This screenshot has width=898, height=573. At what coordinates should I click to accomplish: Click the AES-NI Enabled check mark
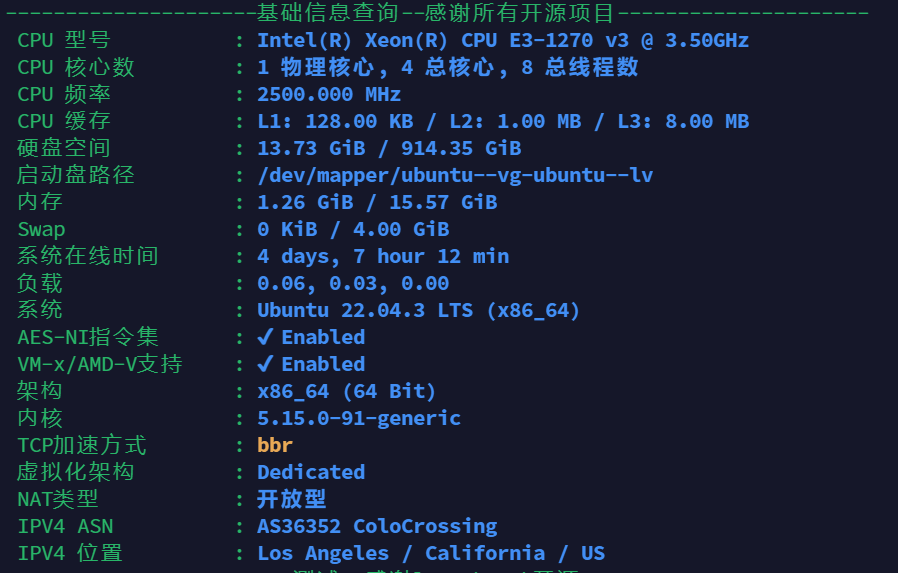point(266,337)
